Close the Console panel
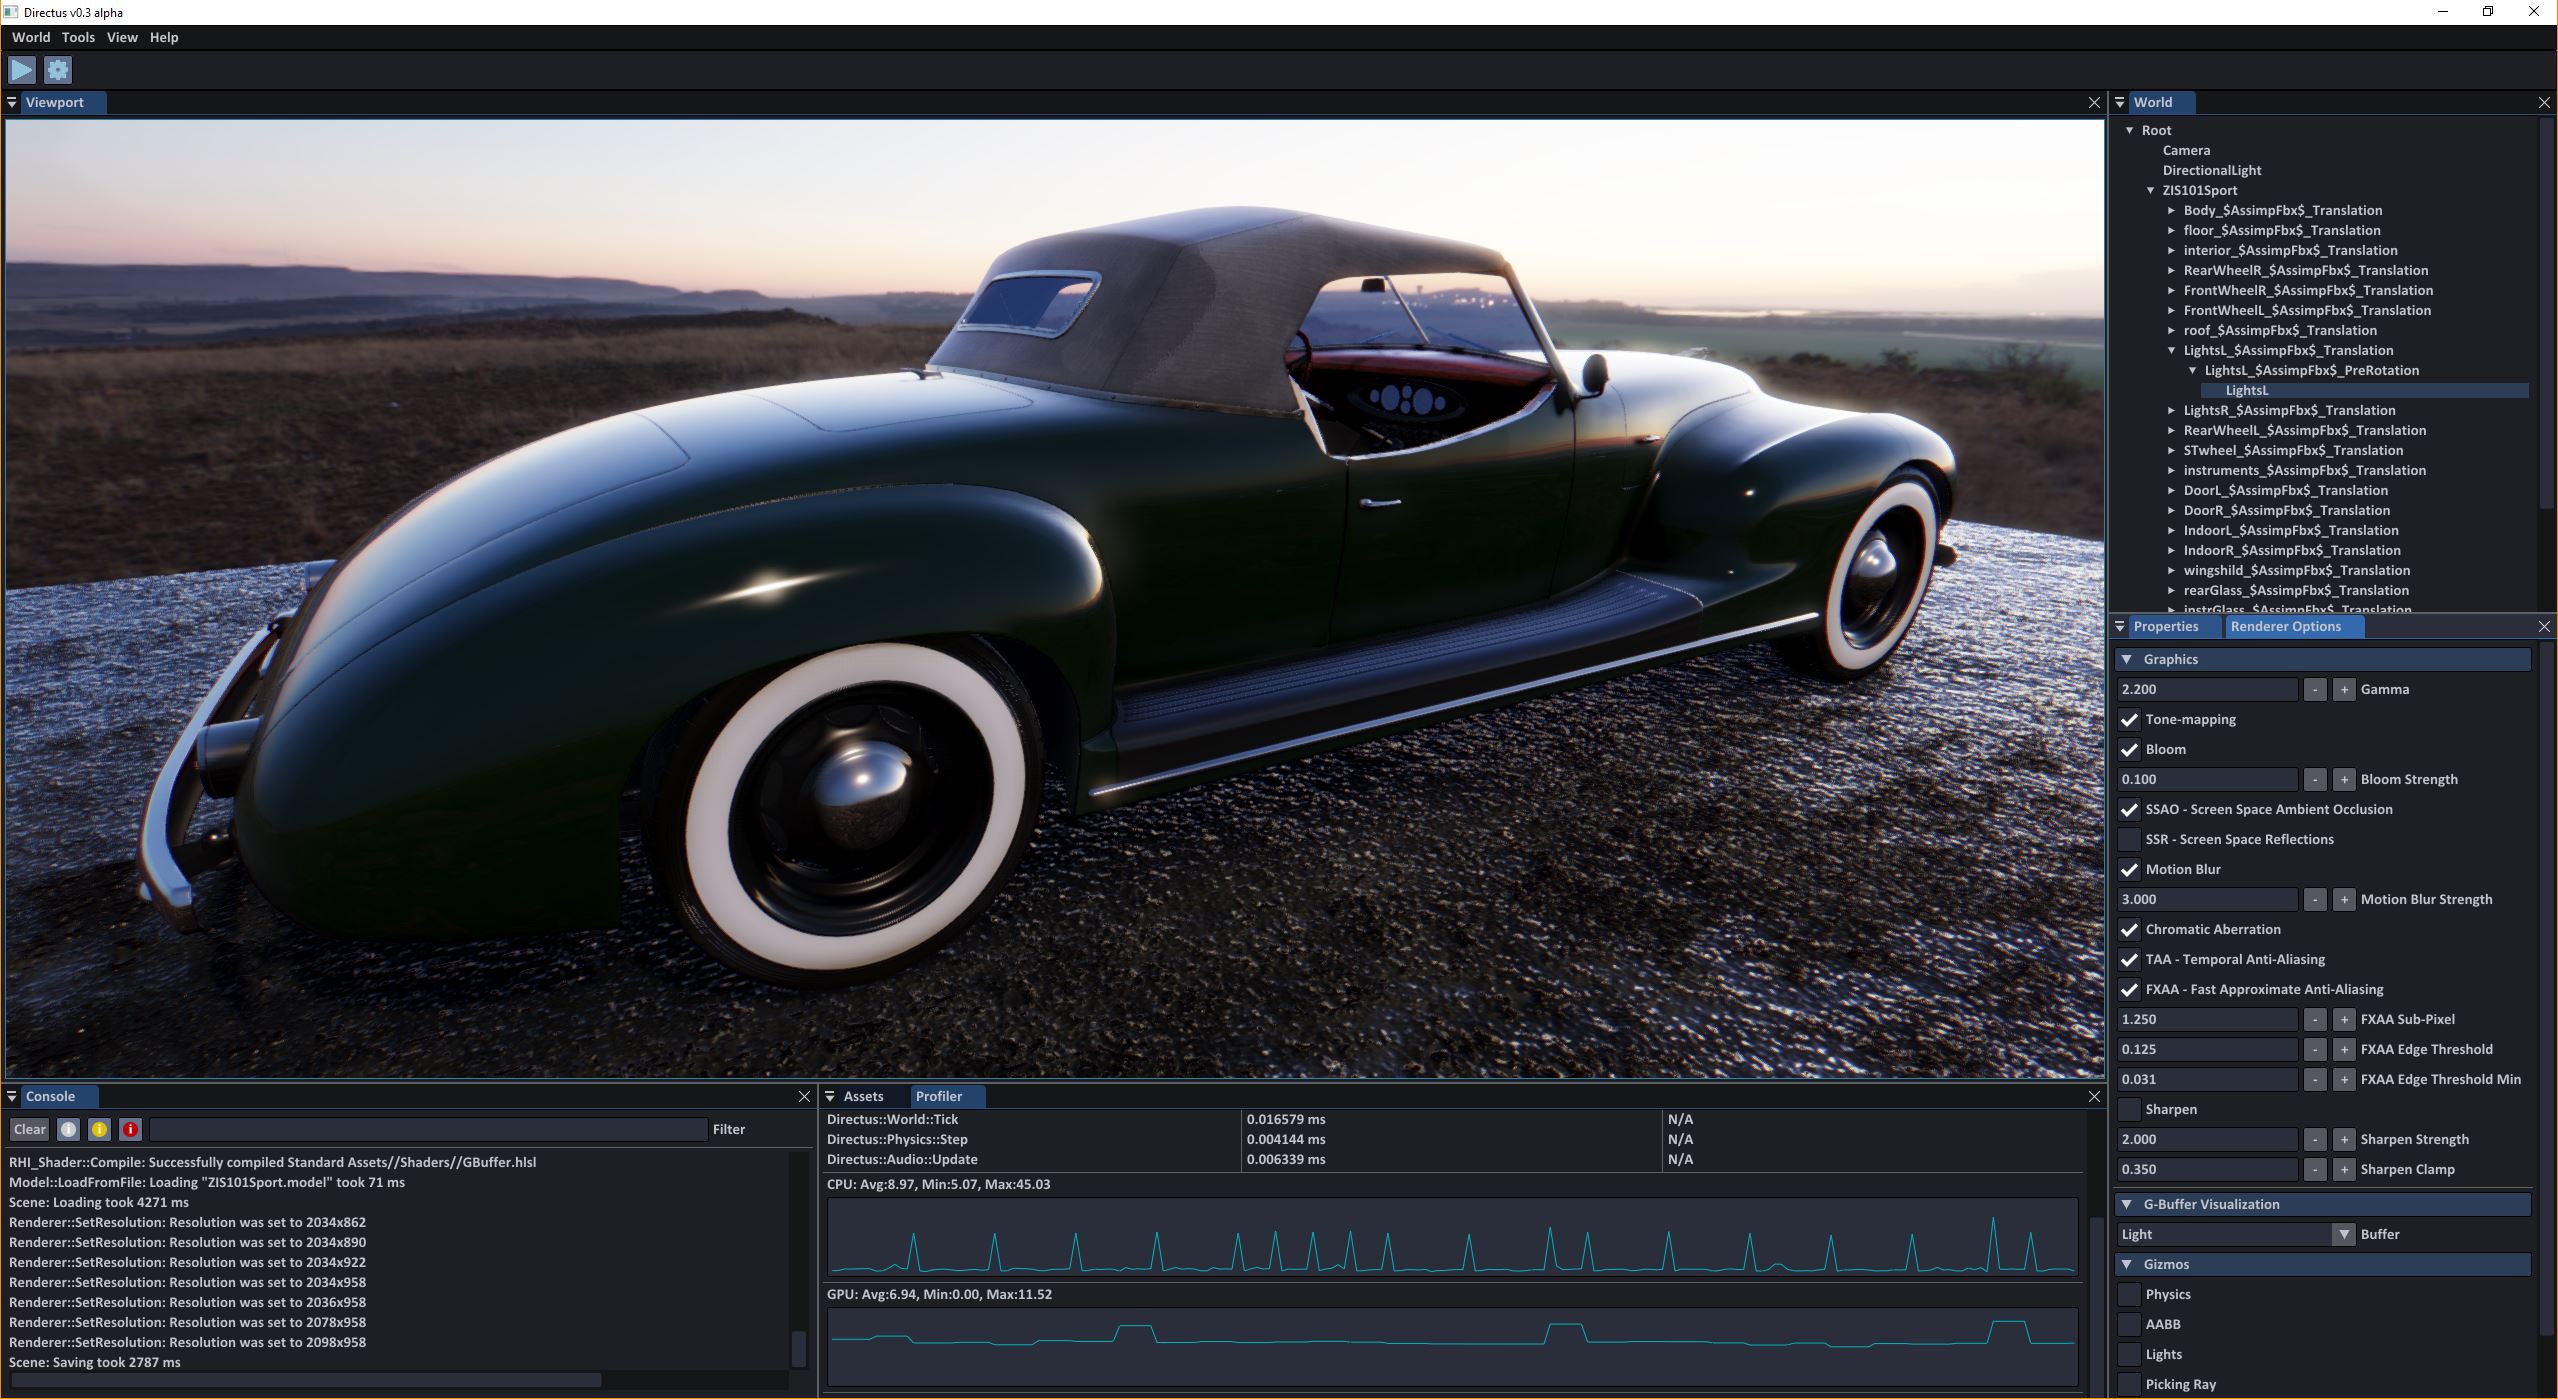 pos(804,1097)
